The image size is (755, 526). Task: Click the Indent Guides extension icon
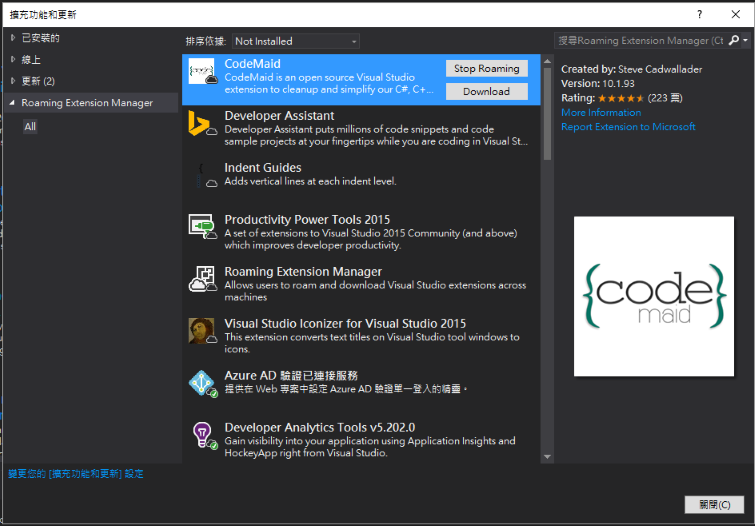[203, 177]
